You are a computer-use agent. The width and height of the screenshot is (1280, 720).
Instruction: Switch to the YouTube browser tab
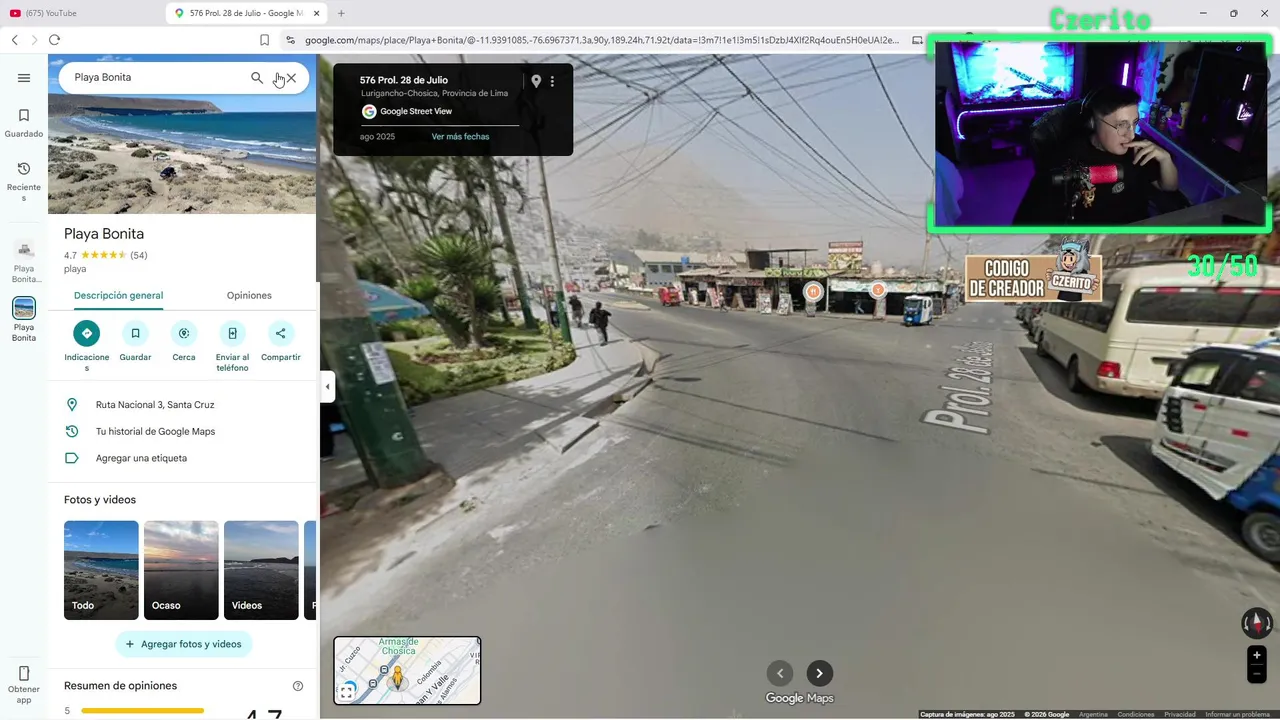pos(80,13)
